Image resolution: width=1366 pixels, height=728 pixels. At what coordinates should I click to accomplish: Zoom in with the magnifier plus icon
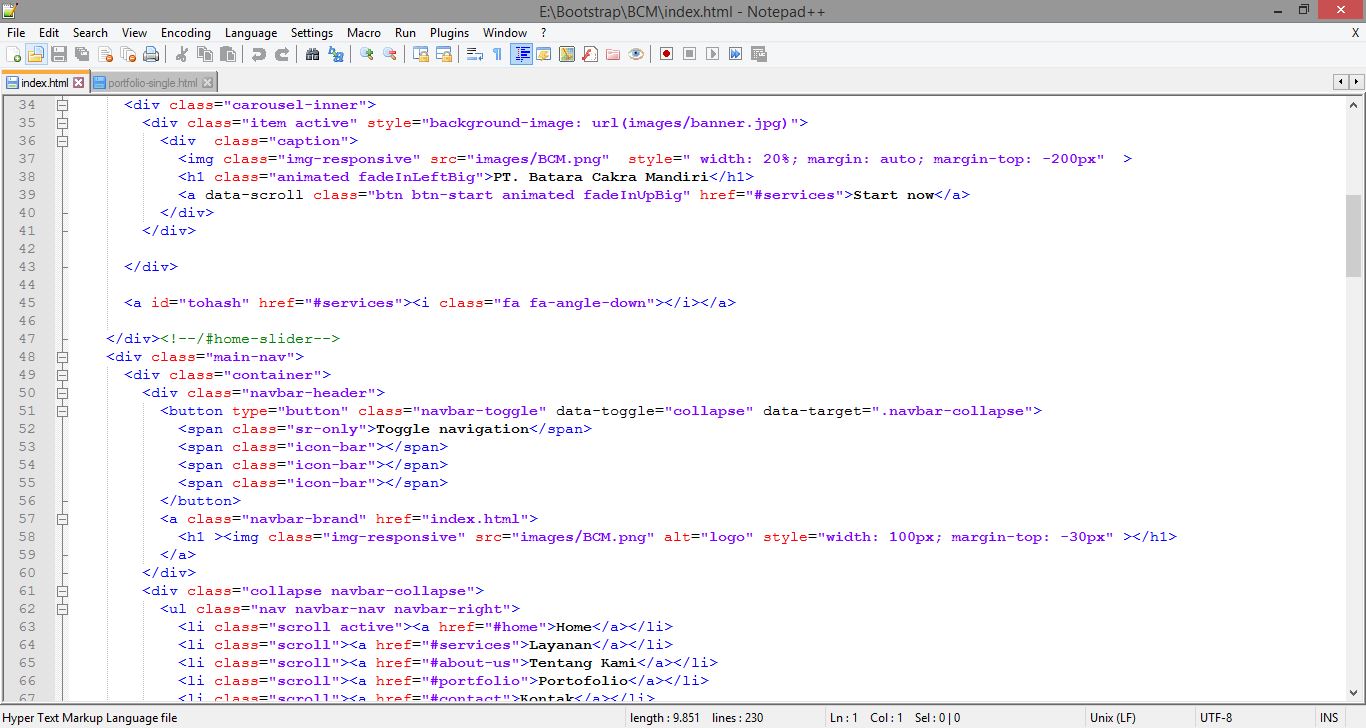(366, 54)
